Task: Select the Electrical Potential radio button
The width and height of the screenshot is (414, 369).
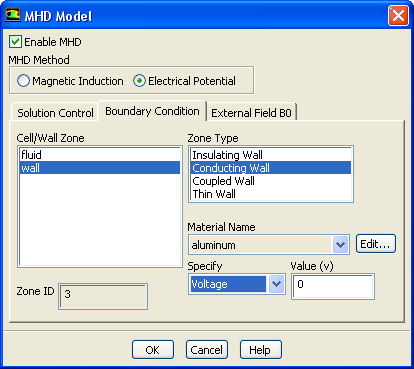Action: 139,81
